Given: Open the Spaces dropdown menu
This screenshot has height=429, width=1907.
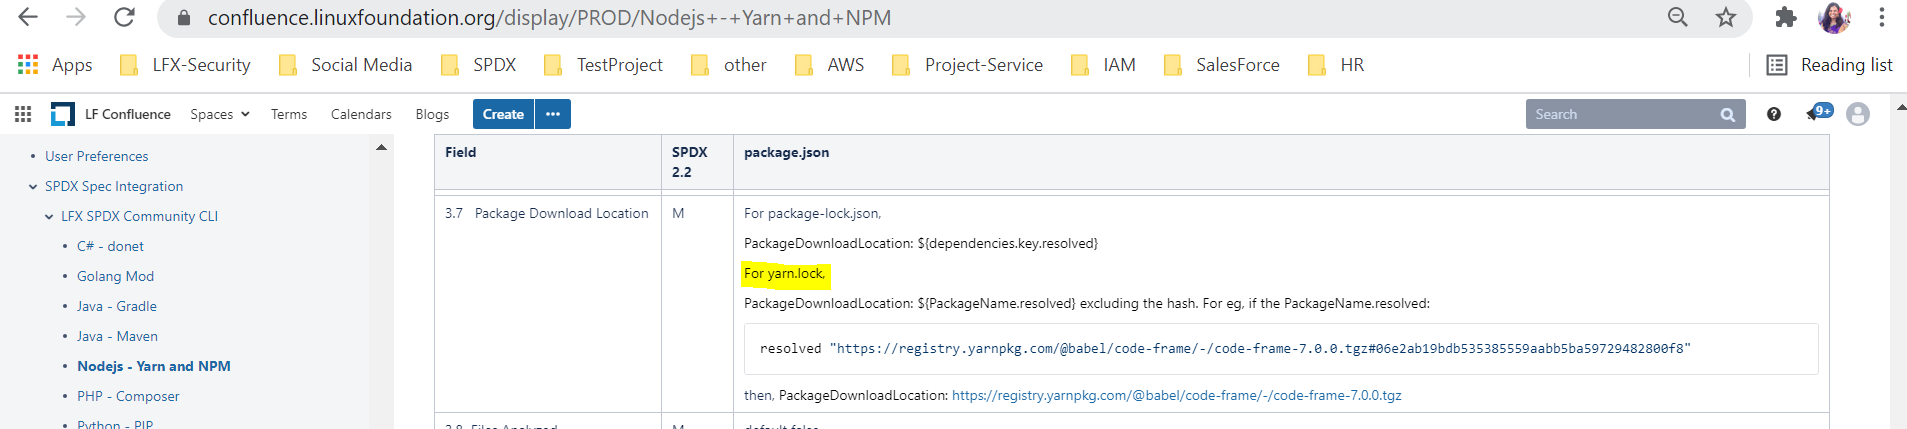Looking at the screenshot, I should coord(220,114).
